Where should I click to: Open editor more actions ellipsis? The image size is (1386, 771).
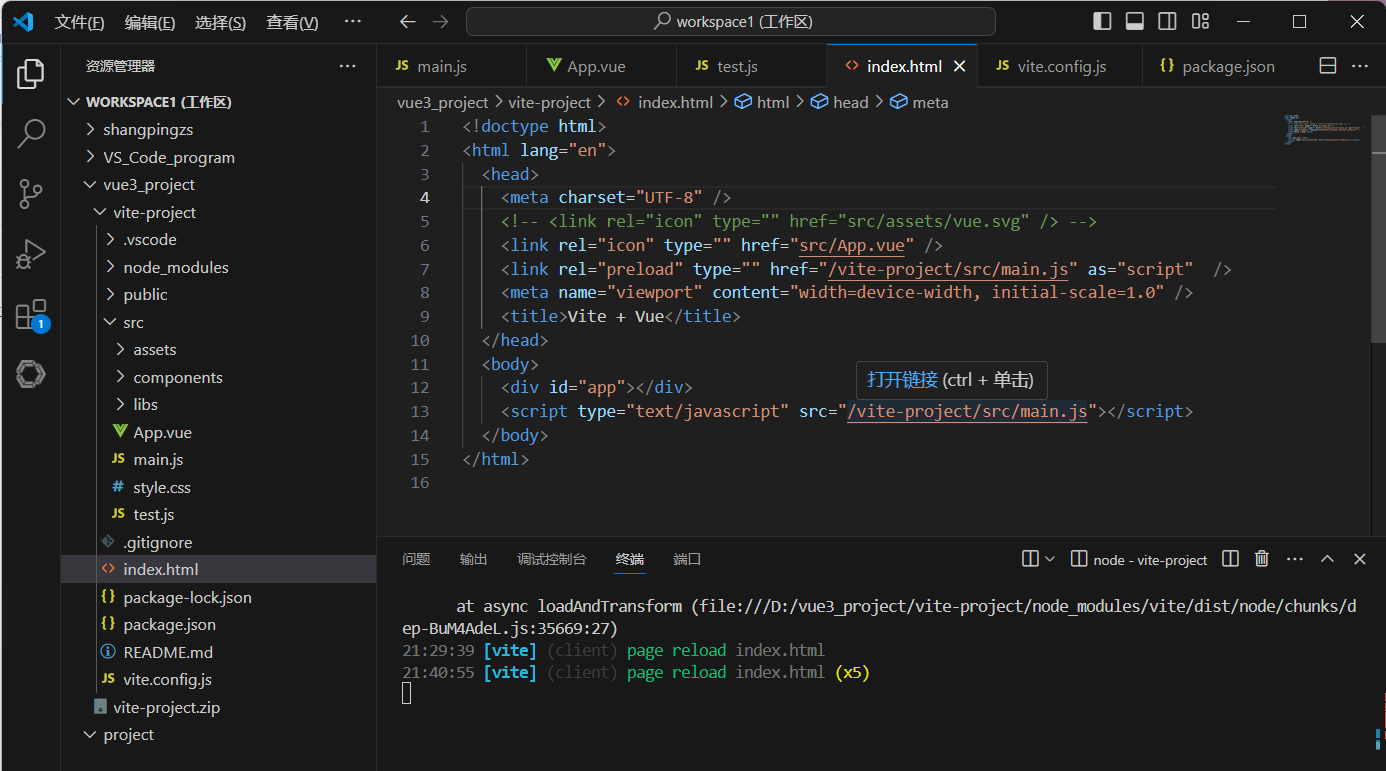1360,66
